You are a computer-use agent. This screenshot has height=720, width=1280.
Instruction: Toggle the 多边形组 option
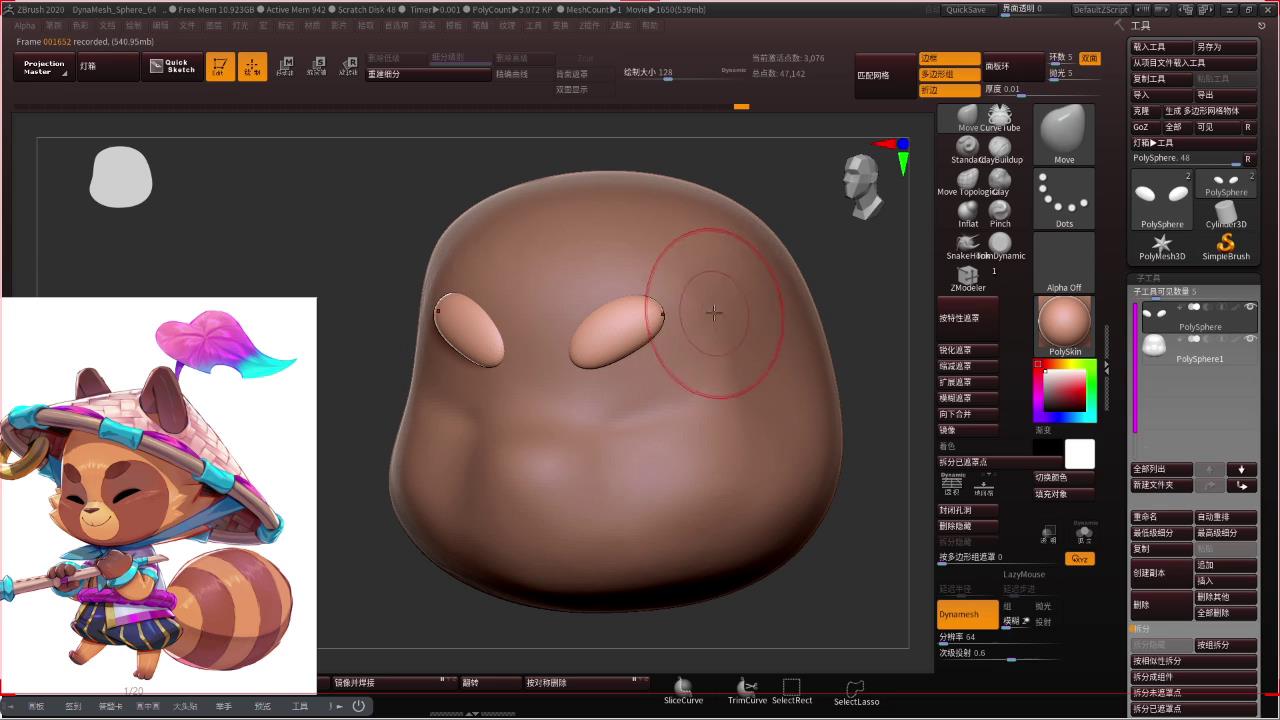point(949,74)
